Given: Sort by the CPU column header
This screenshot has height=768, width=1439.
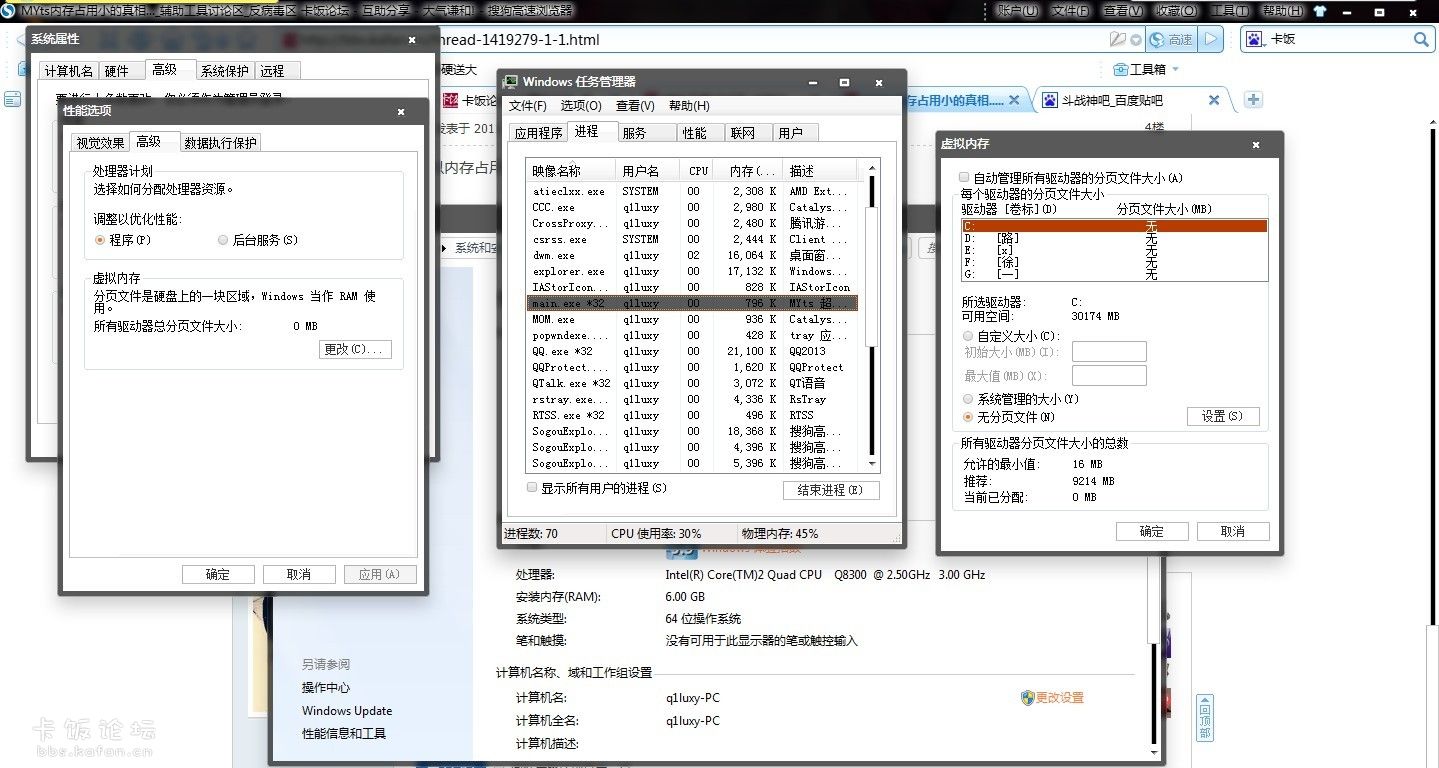Looking at the screenshot, I should [x=698, y=171].
